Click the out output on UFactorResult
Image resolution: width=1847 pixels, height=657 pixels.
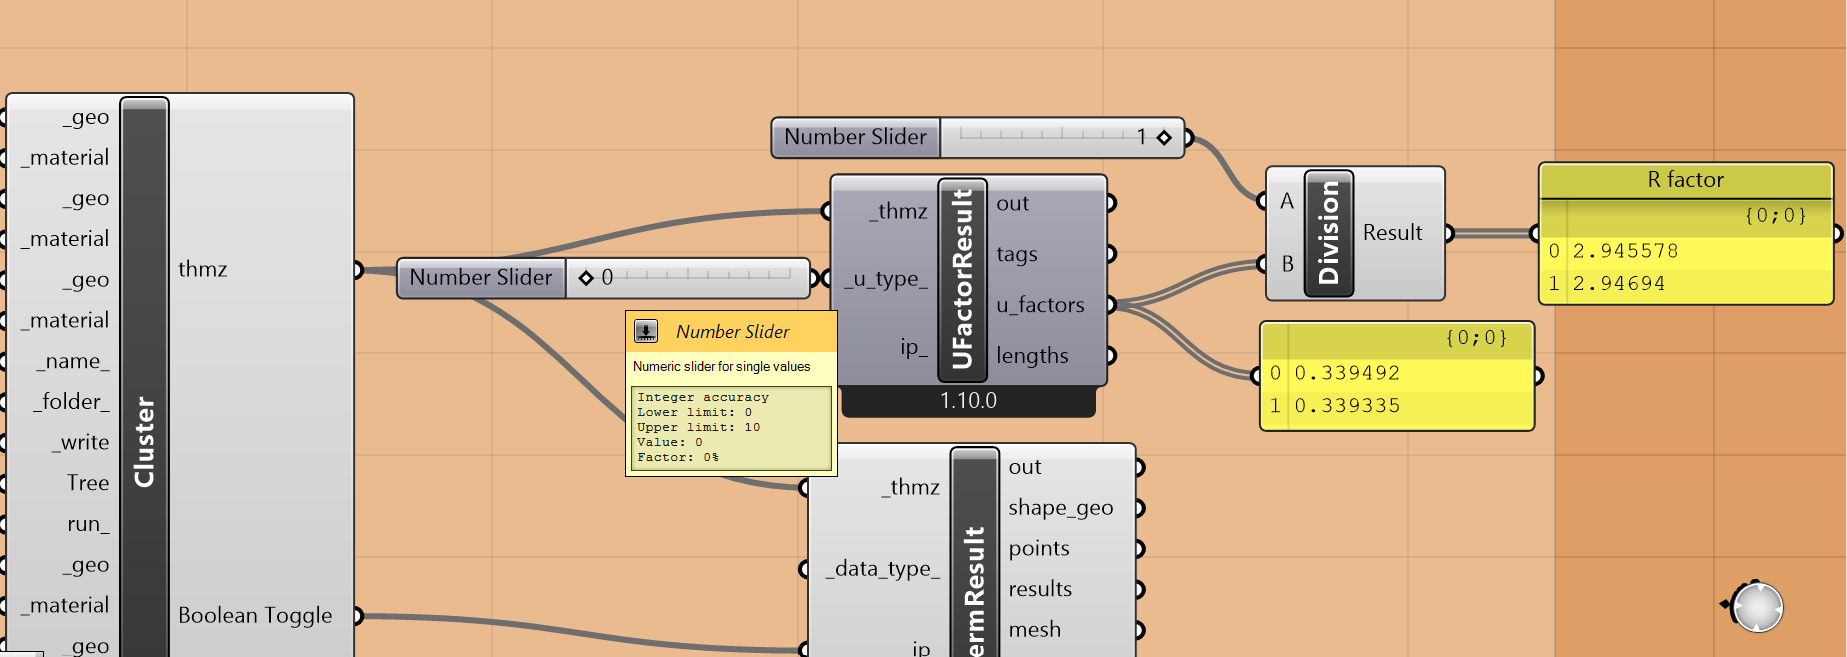point(1012,203)
